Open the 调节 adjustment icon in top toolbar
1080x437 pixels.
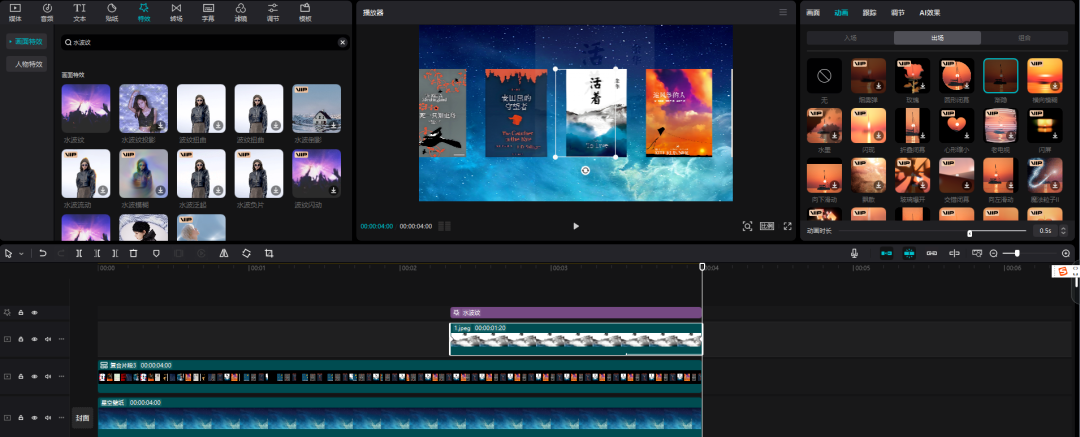click(273, 12)
